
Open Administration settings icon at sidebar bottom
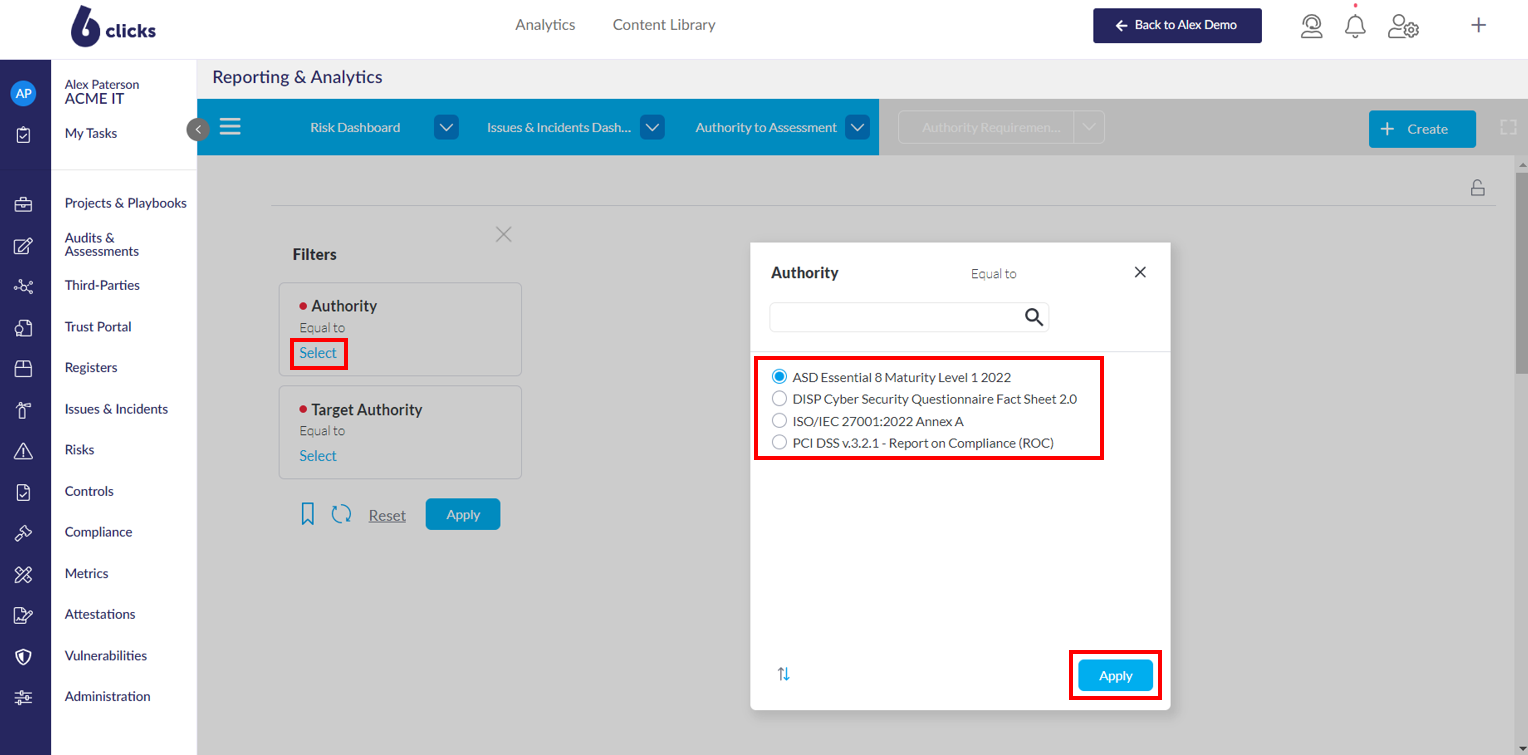24,696
